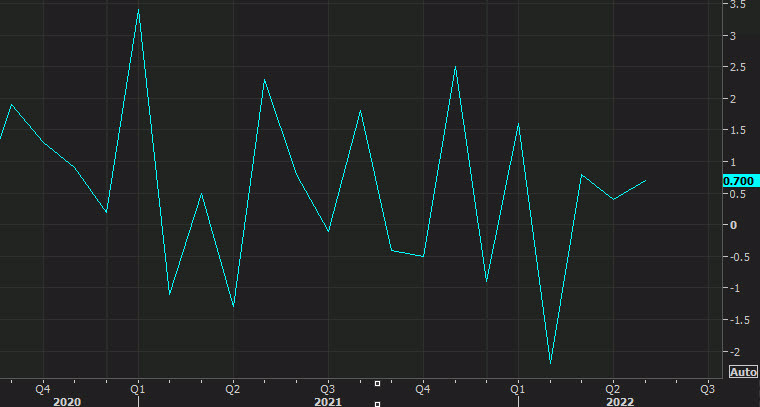The height and width of the screenshot is (407, 760).
Task: Click the 2020 year label
Action: tap(67, 401)
